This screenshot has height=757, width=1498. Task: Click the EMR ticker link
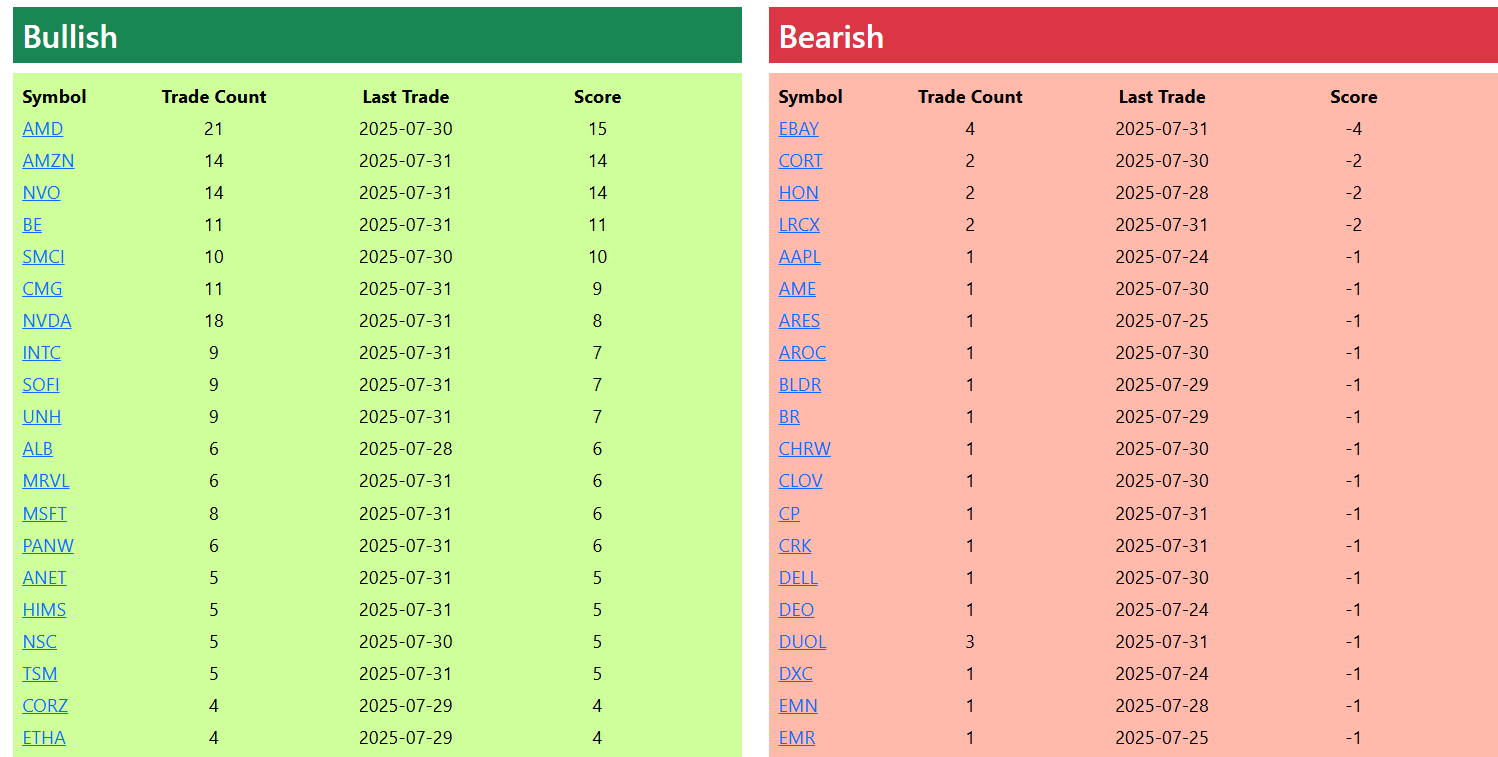coord(797,738)
